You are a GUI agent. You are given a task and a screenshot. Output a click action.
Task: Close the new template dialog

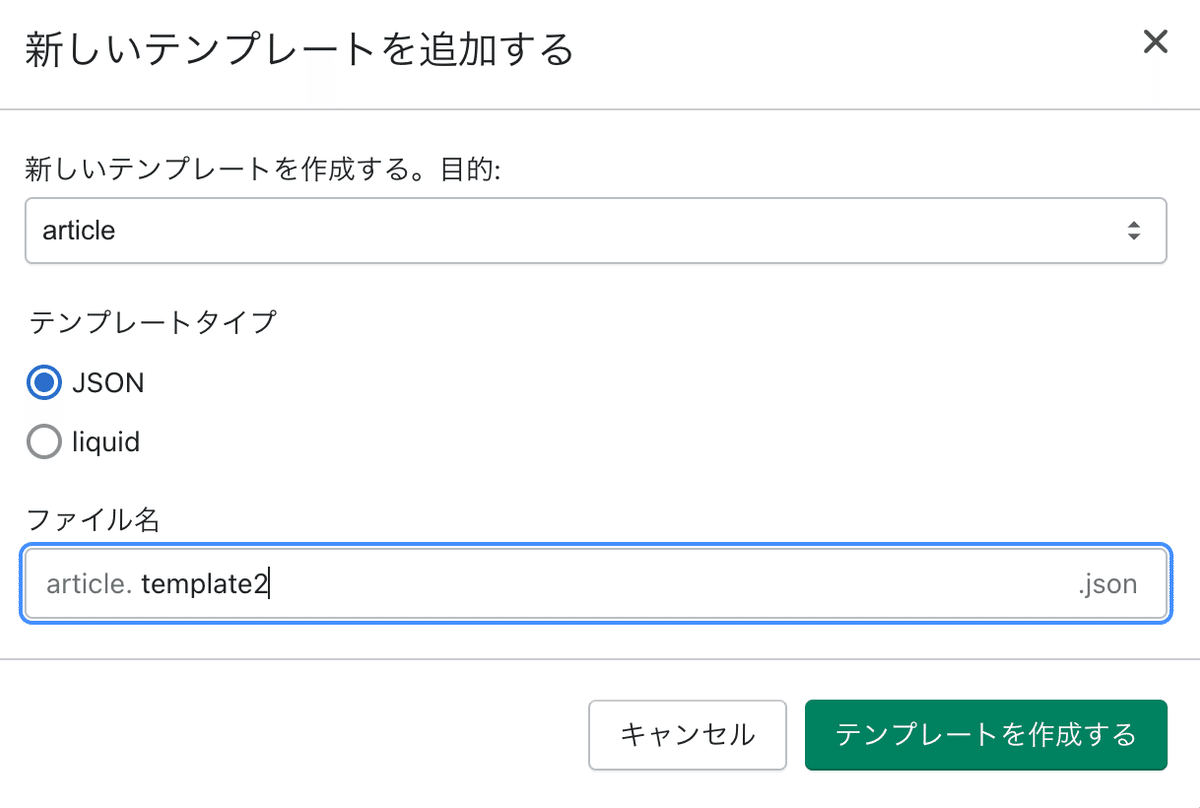click(1155, 42)
